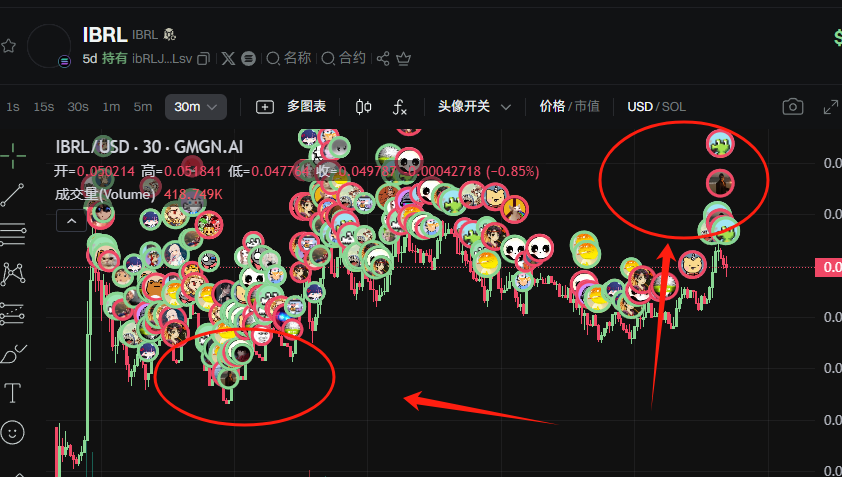Click the small ghost badge after IBRL

(170, 35)
